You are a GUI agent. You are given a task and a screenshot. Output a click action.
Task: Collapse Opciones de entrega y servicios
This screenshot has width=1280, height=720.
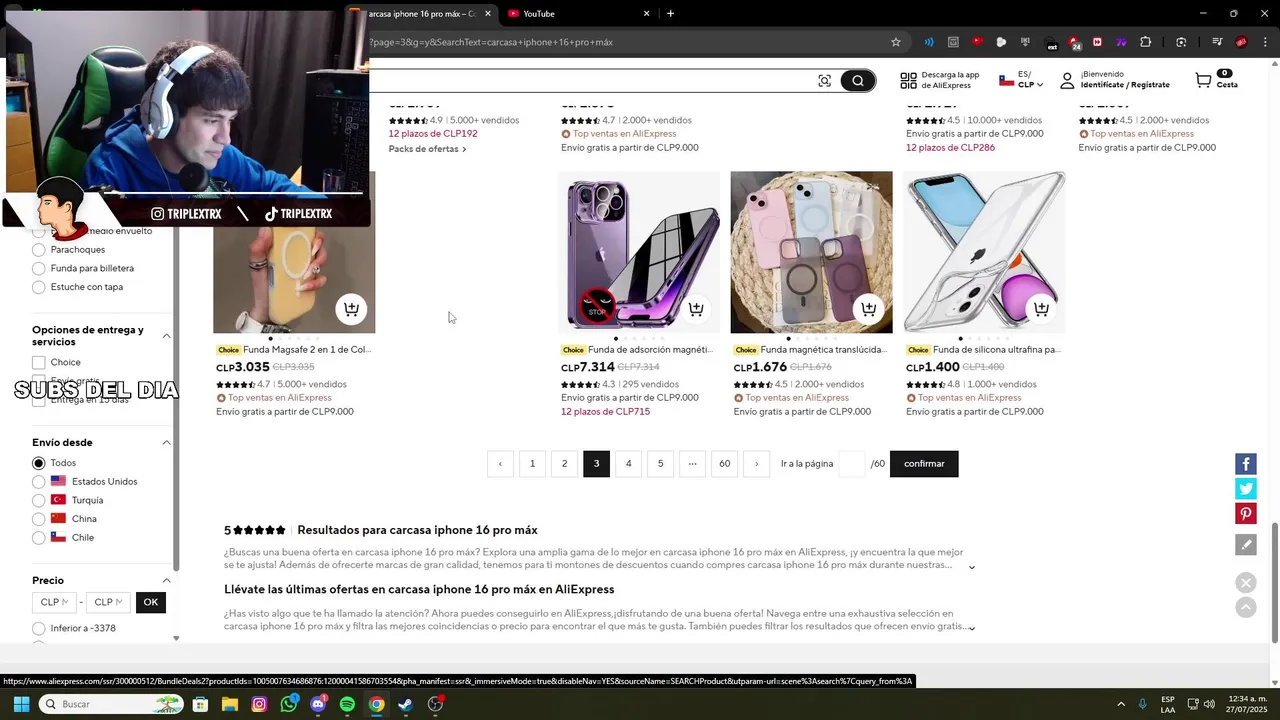166,336
